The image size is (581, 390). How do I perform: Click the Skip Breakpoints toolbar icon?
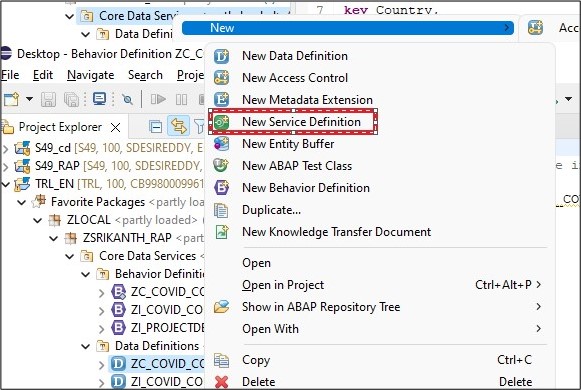127,99
